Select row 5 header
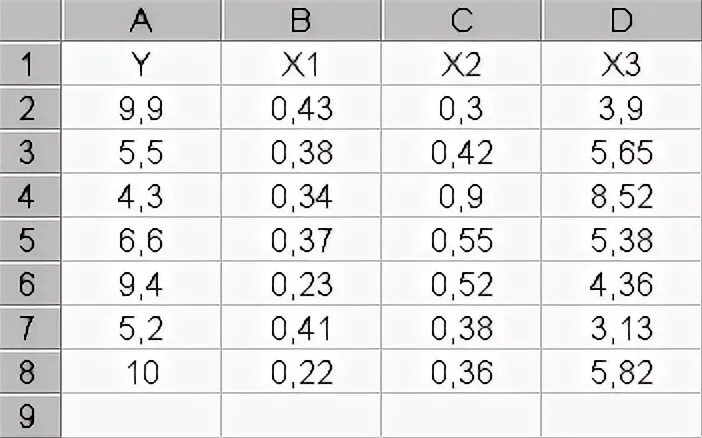The image size is (702, 438). pyautogui.click(x=30, y=239)
